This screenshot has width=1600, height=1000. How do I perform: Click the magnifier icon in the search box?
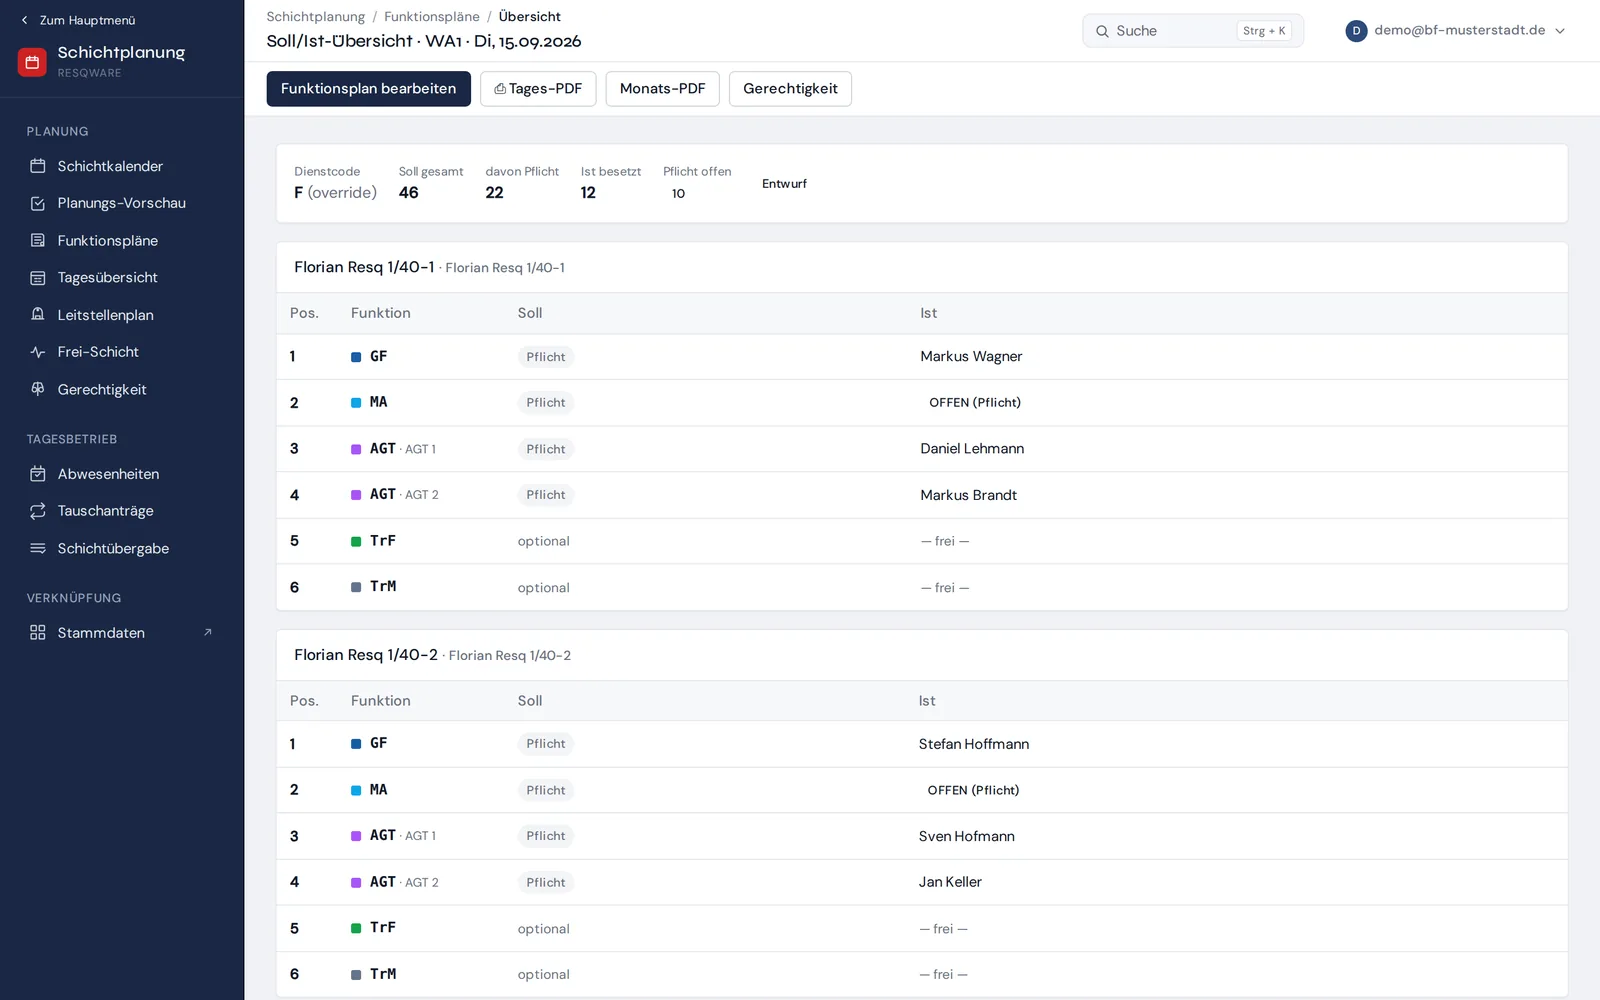coord(1102,31)
